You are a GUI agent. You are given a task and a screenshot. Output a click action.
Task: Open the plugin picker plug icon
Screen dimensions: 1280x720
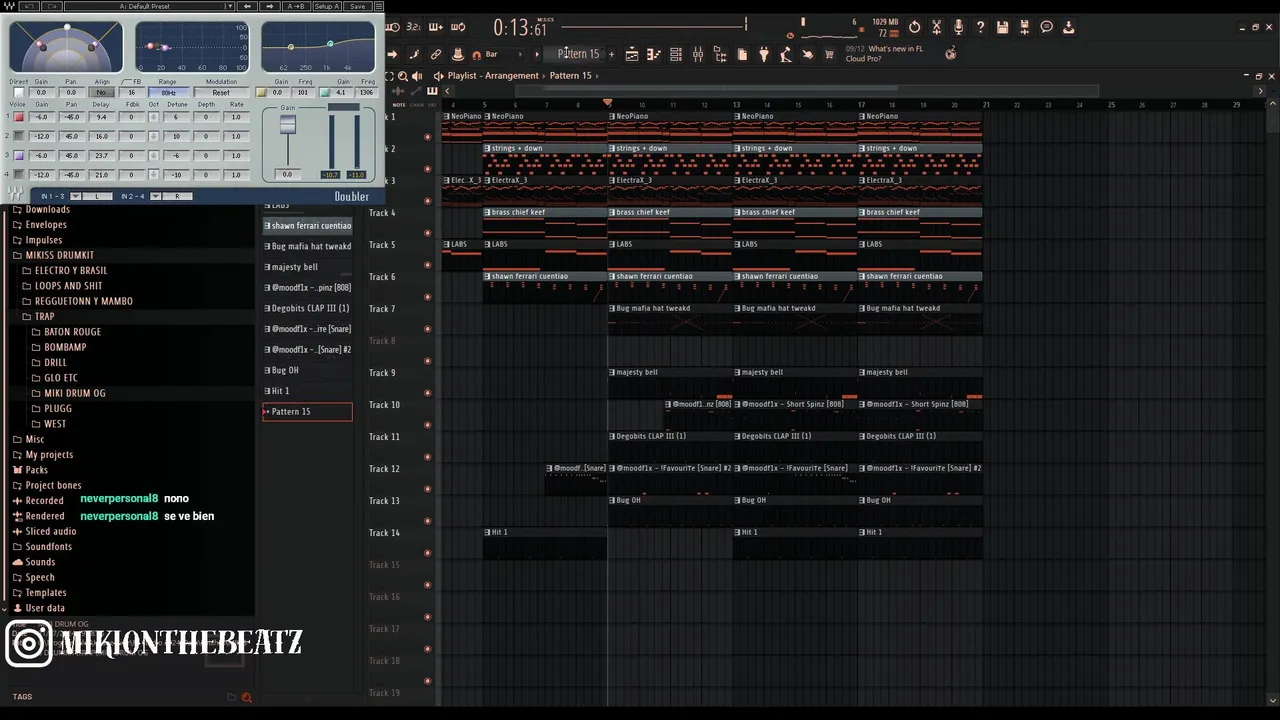tap(764, 54)
